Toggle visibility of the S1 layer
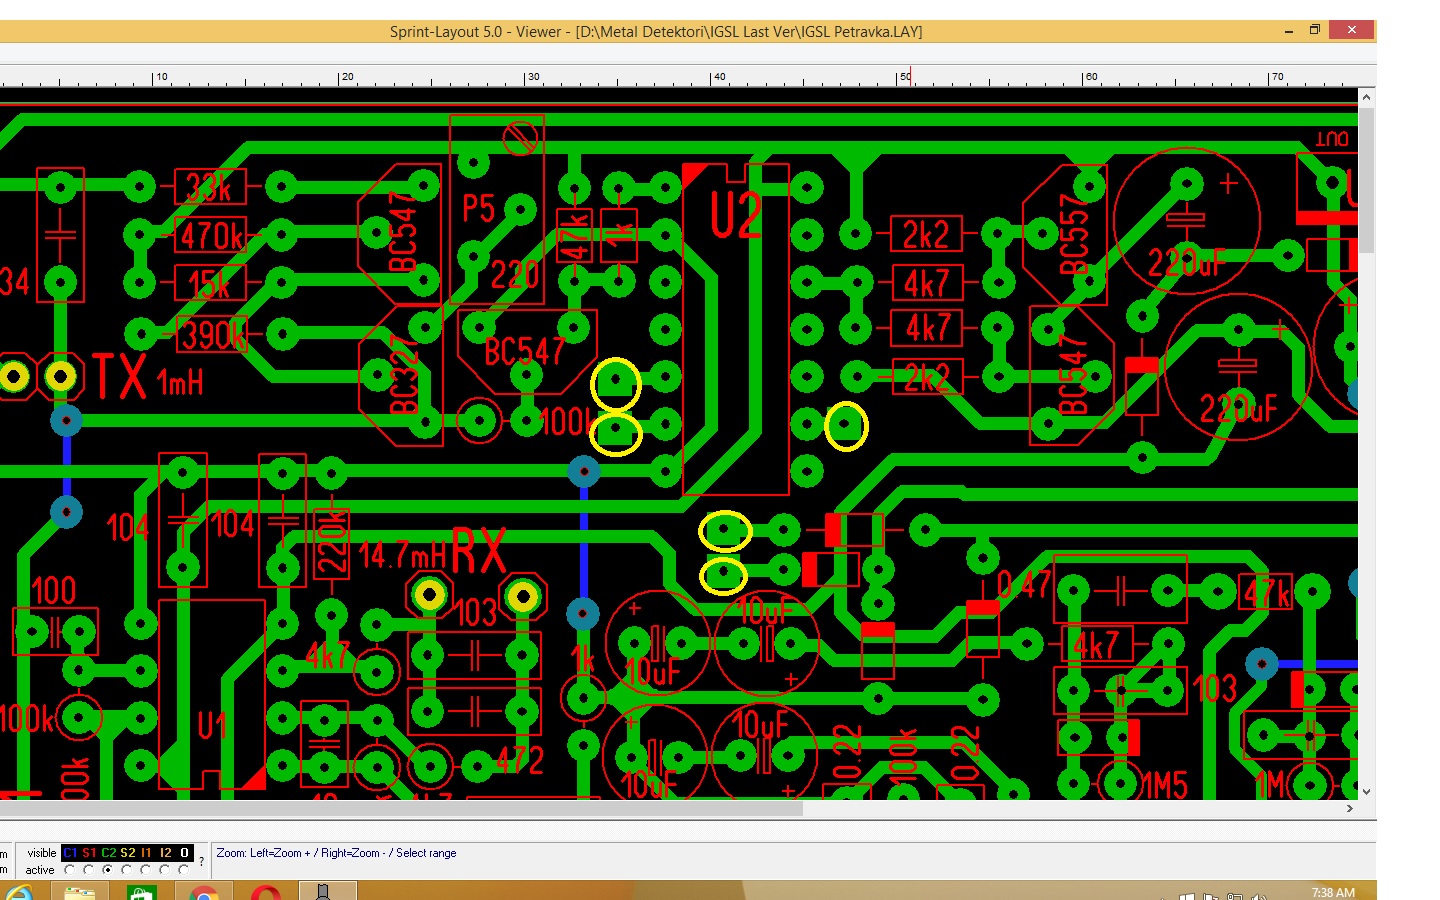1440x900 pixels. pos(89,853)
